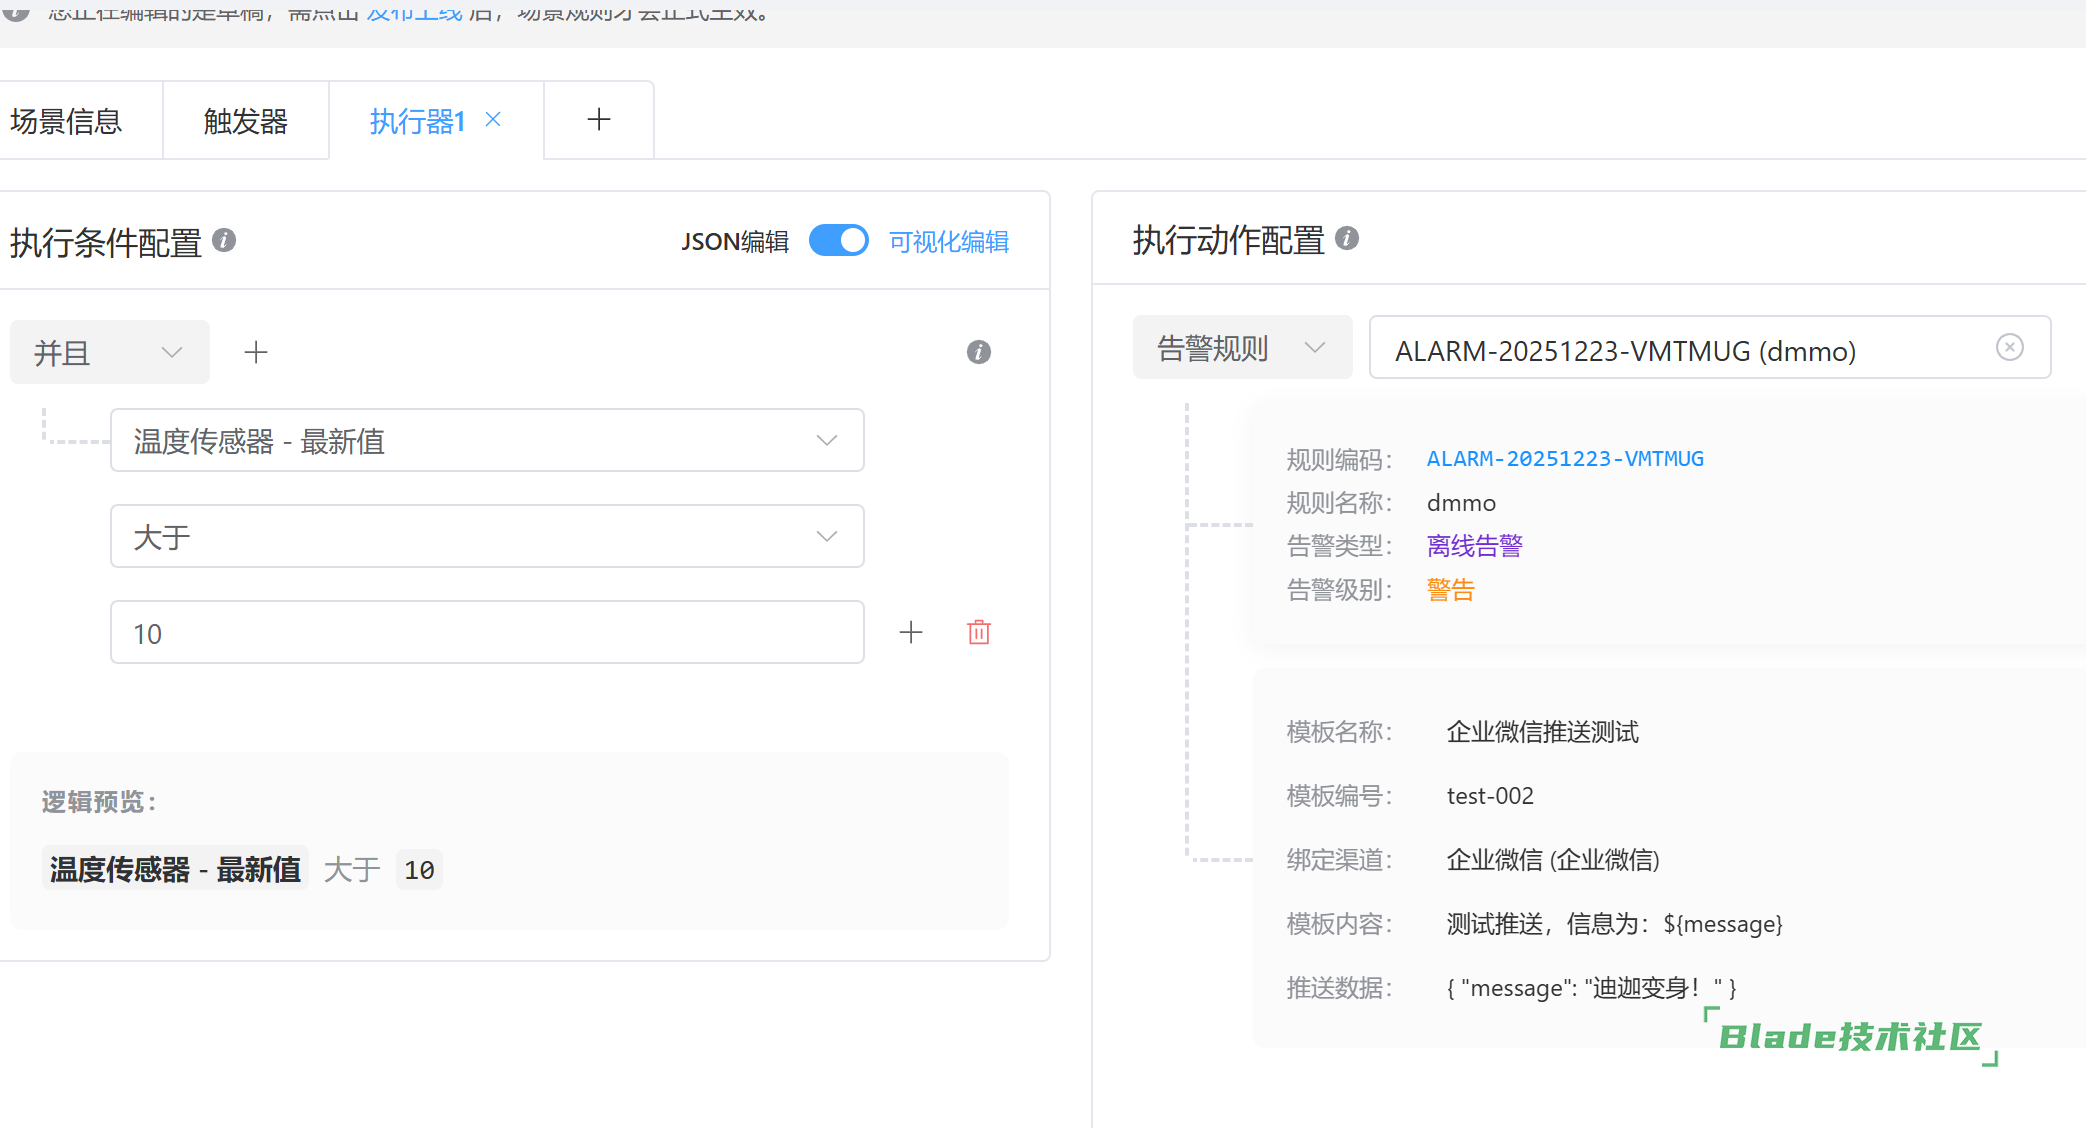The width and height of the screenshot is (2086, 1128).
Task: Add new executor tab with plus
Action: [x=598, y=120]
